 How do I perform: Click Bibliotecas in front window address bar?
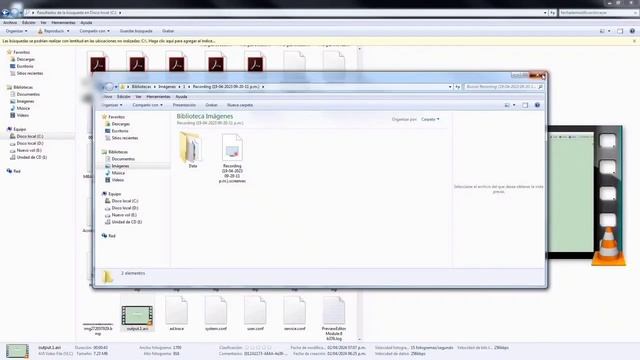[x=141, y=87]
